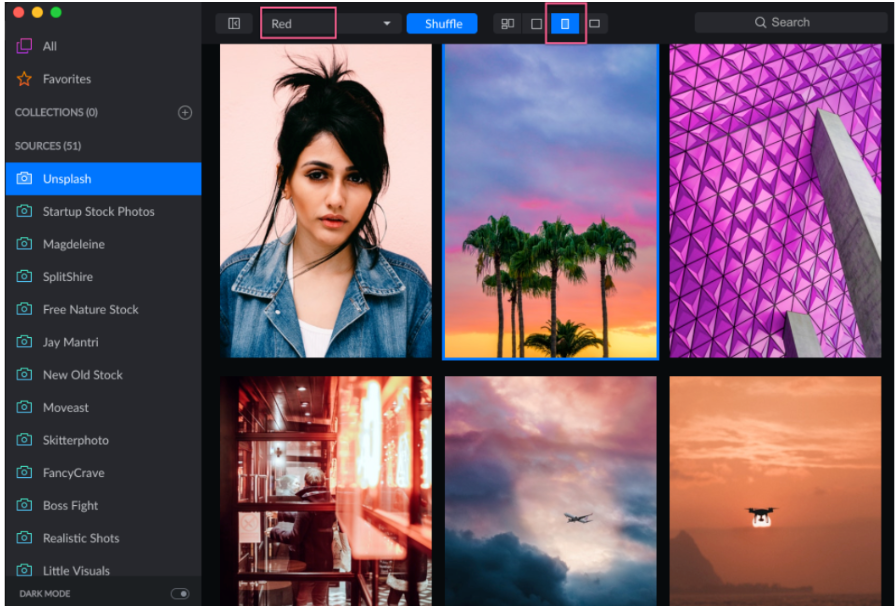Open the Red color filter dropdown
Image resolution: width=895 pixels, height=608 pixels.
coord(330,24)
